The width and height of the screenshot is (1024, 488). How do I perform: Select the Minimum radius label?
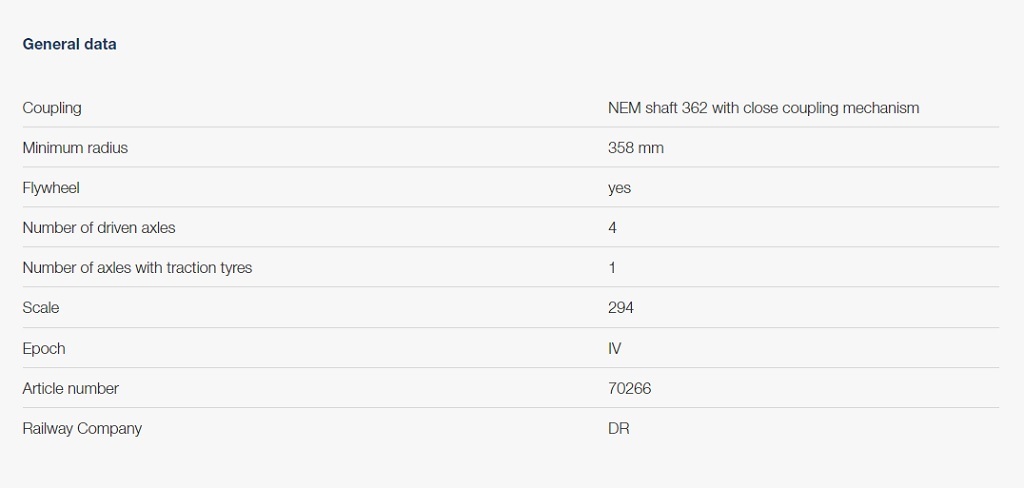[x=75, y=148]
